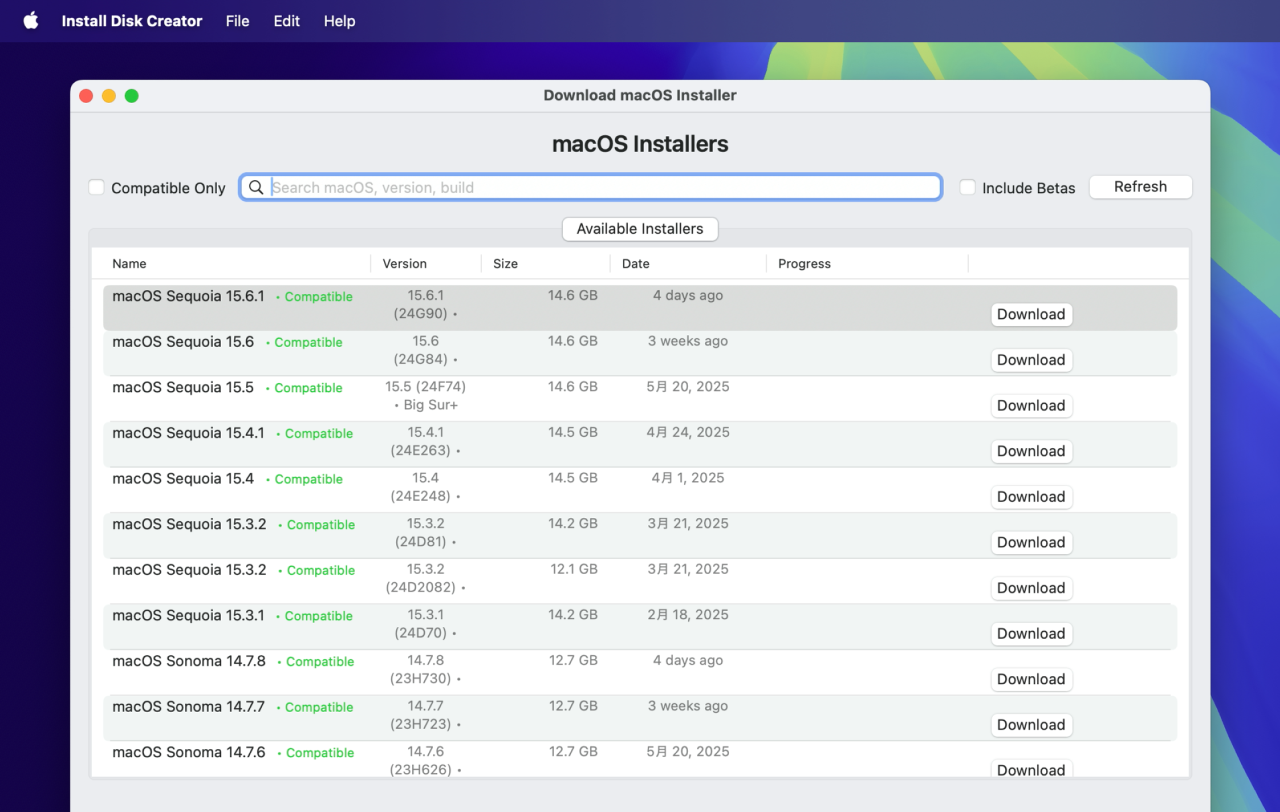Open the Help menu
The width and height of the screenshot is (1280, 812).
pyautogui.click(x=339, y=20)
